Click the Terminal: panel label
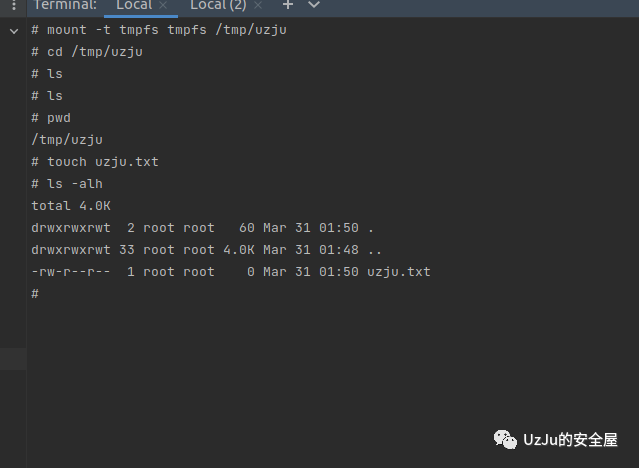 (x=65, y=5)
